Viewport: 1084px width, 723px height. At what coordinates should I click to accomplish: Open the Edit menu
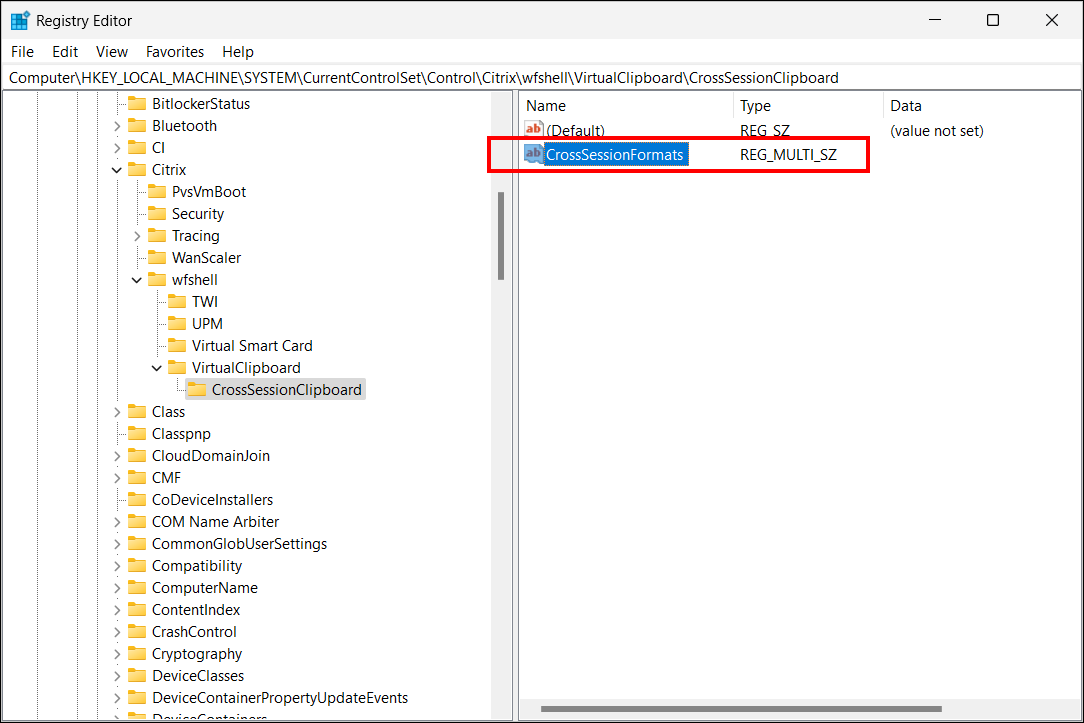pyautogui.click(x=65, y=52)
